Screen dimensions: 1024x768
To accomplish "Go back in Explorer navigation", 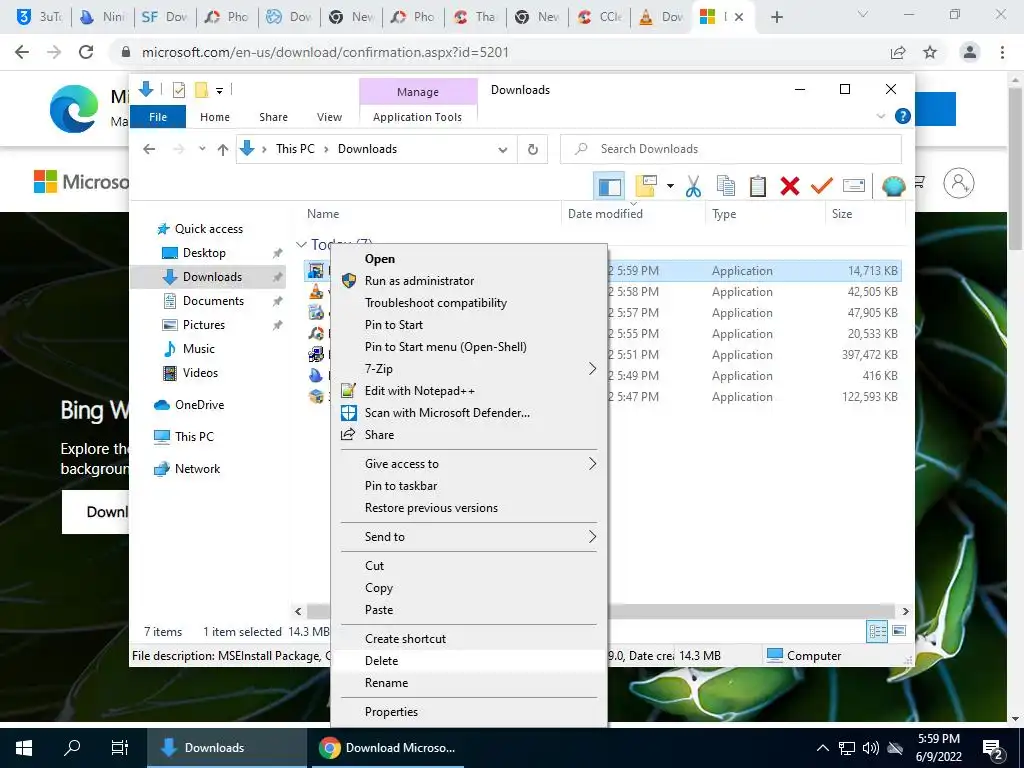I will click(149, 150).
